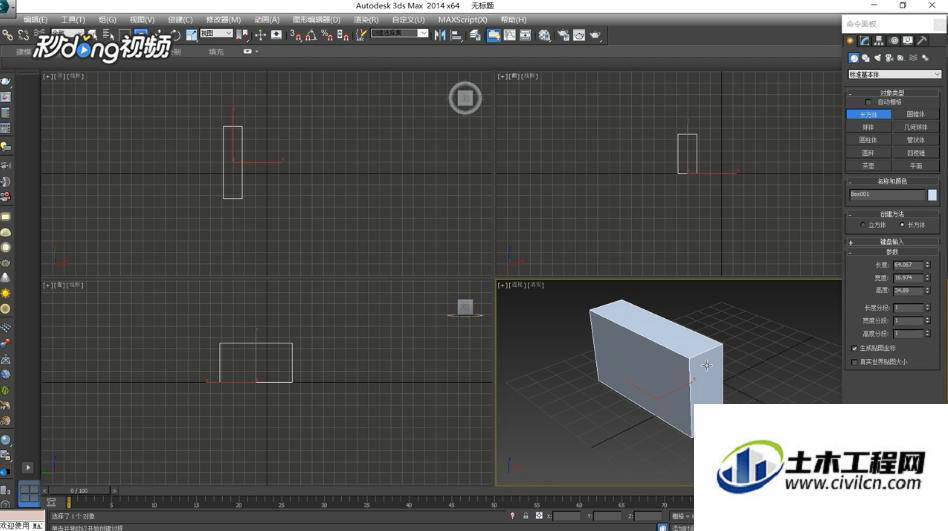Open the Group (G) menu
This screenshot has width=948, height=531.
point(107,20)
